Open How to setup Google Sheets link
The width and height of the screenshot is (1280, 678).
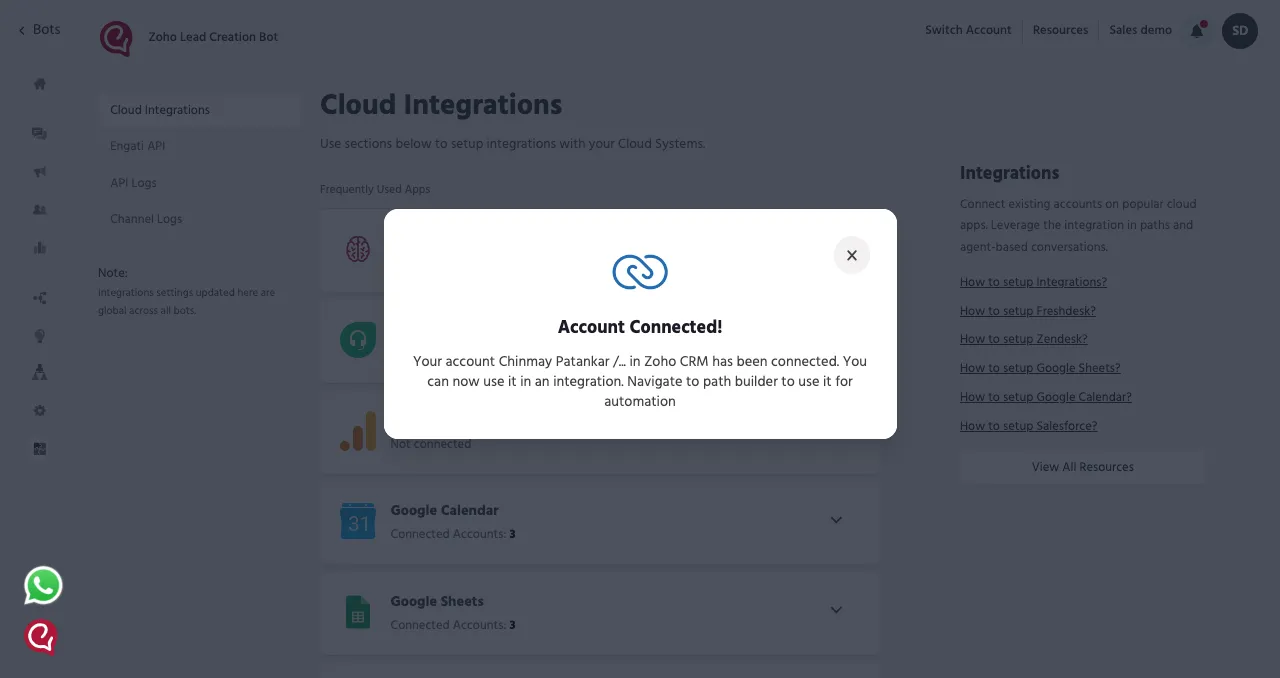(x=1040, y=368)
